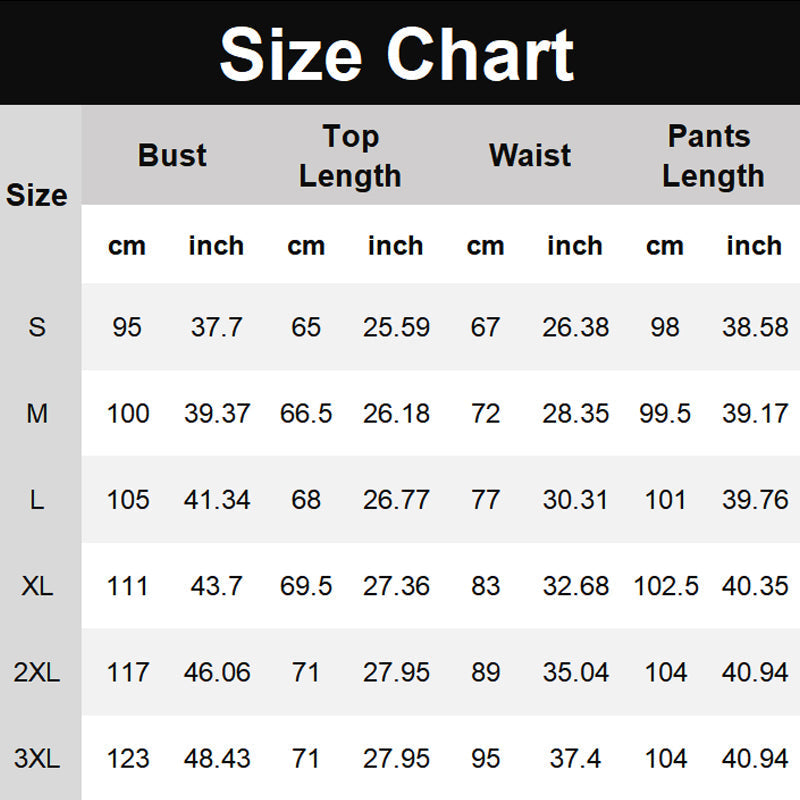
Task: Click the Pants Length column header
Action: click(712, 156)
